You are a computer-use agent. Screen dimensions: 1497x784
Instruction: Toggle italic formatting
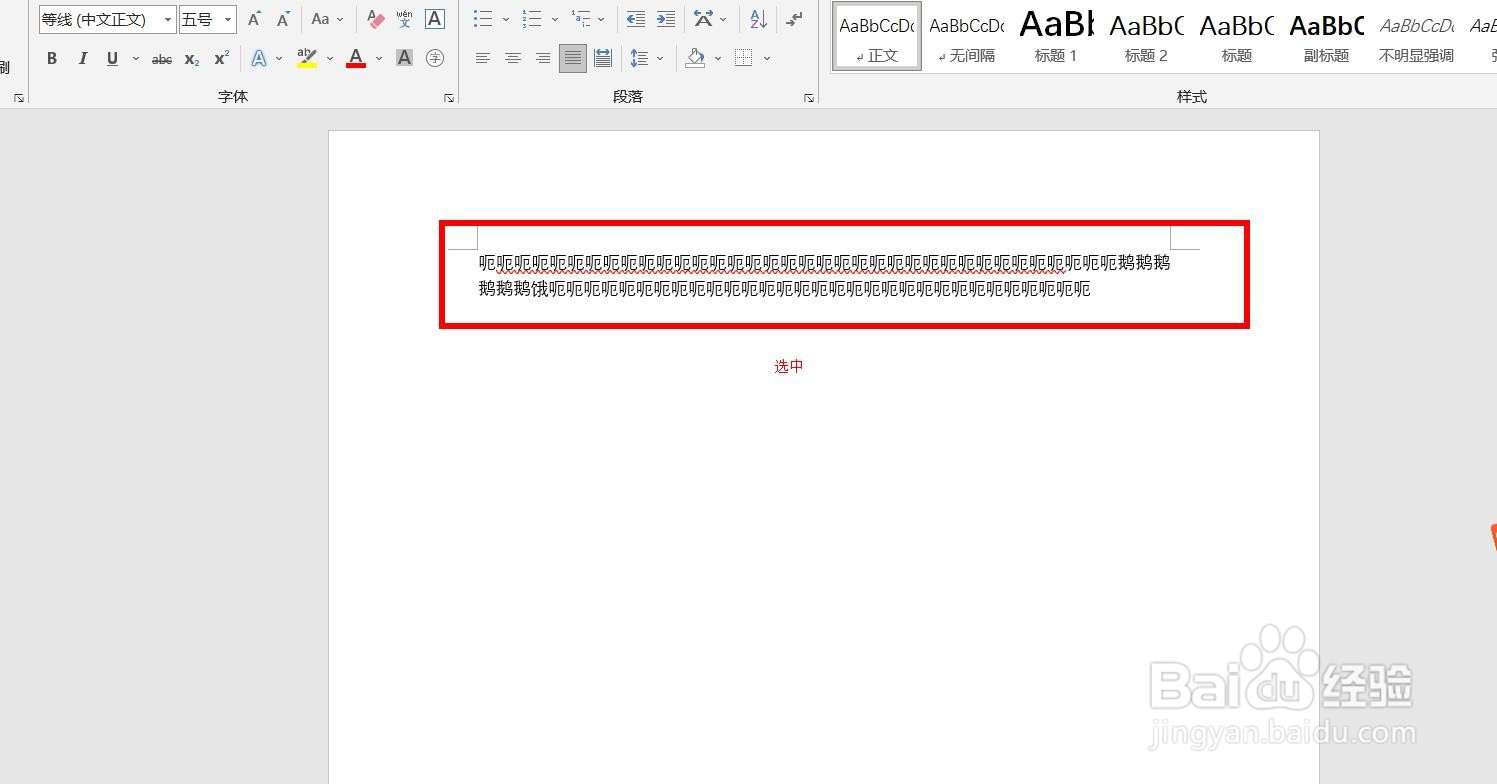[x=82, y=59]
